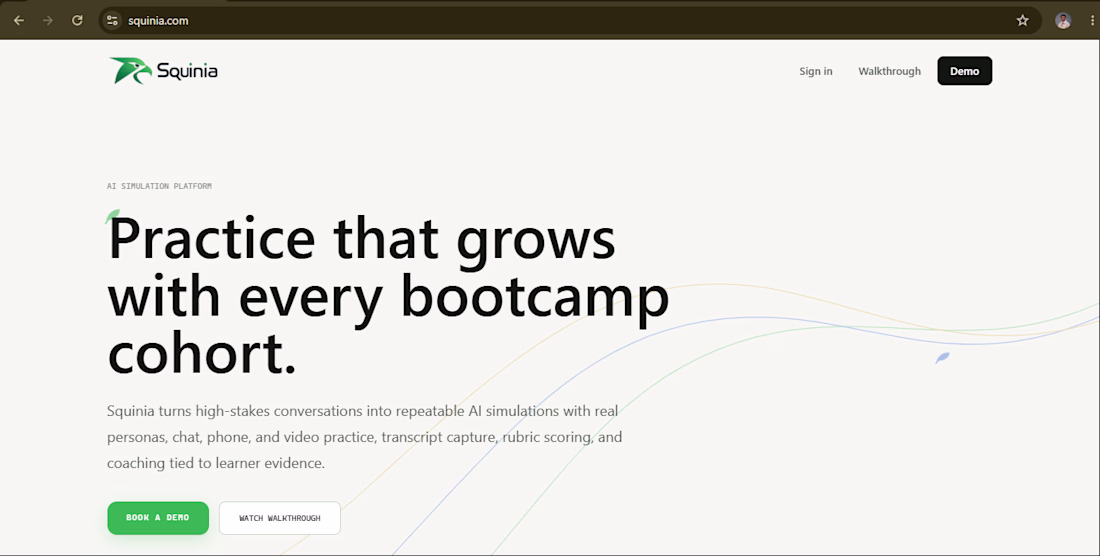Open site information icon beside the URL
Viewport: 1100px width, 556px height.
[112, 20]
